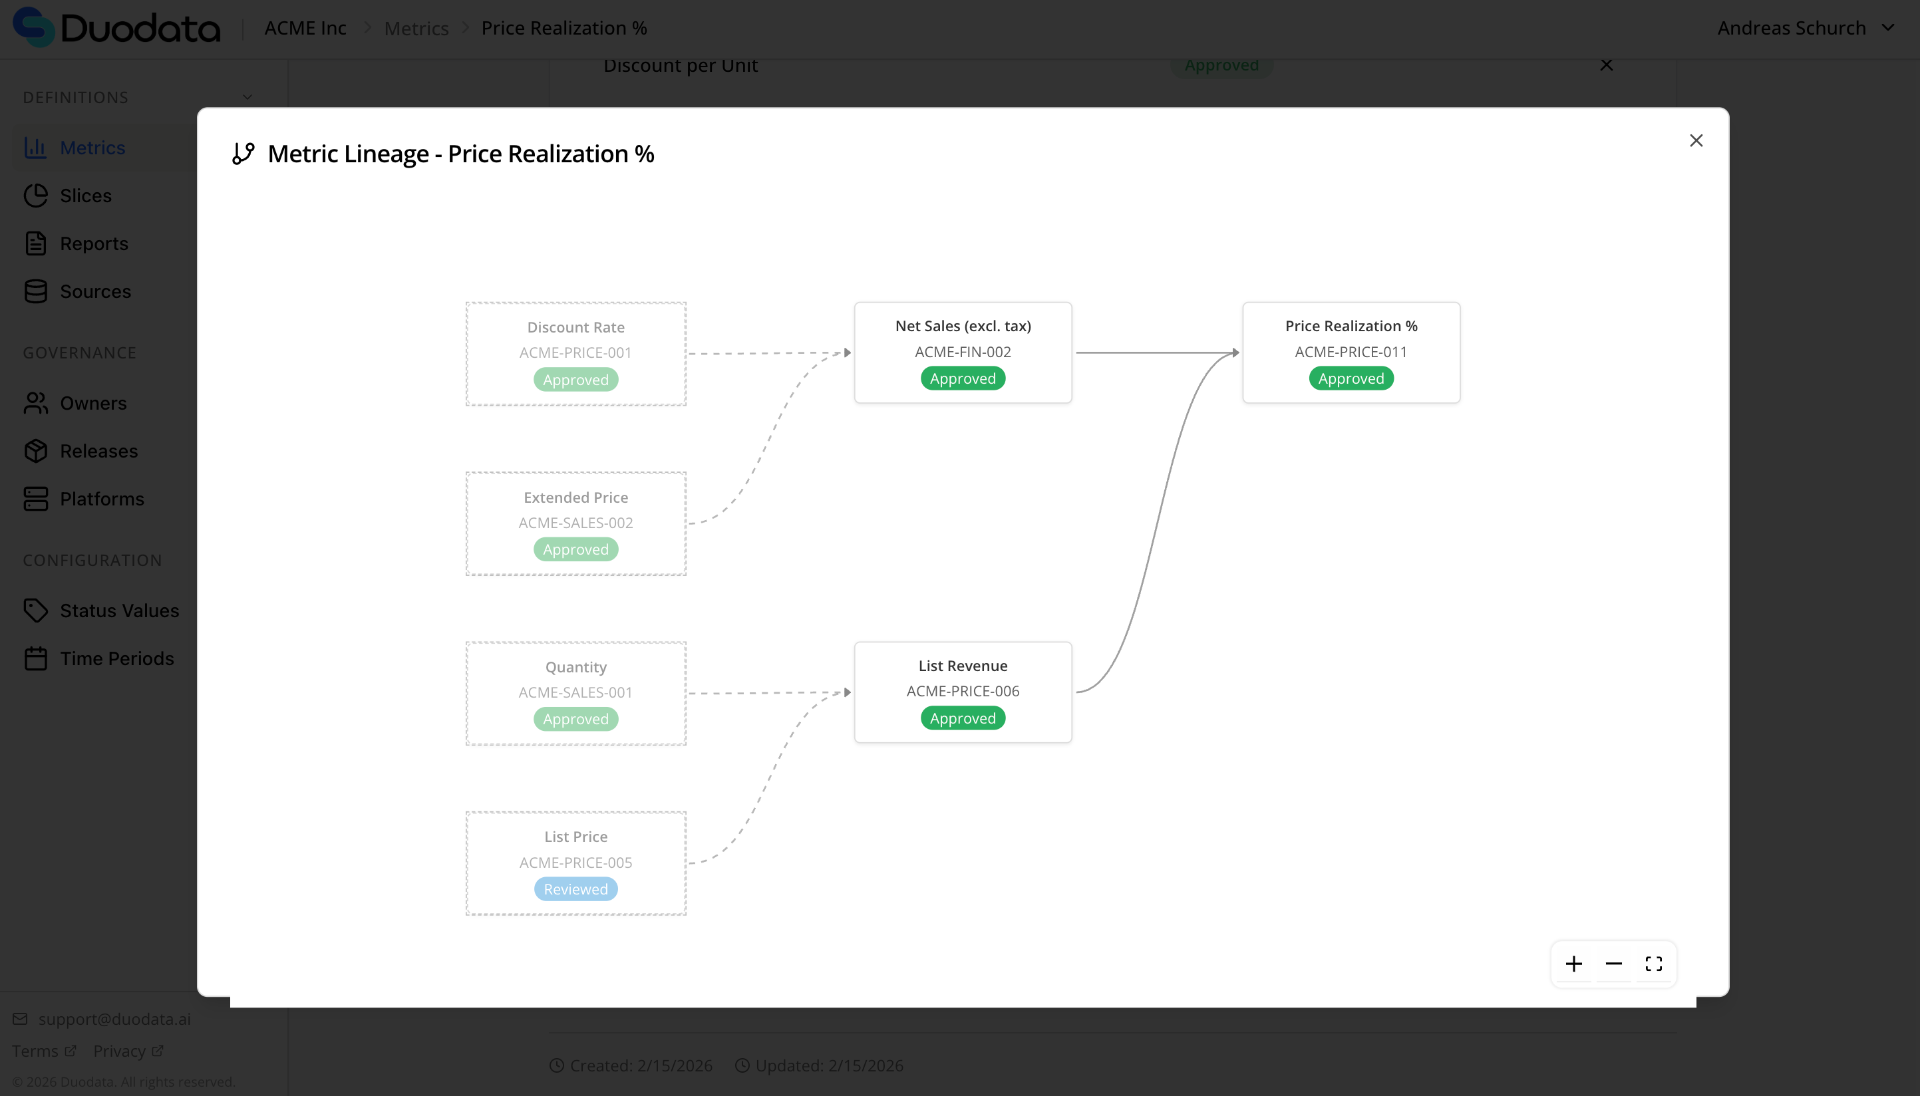This screenshot has width=1920, height=1096.
Task: Close the Metric Lineage modal
Action: (1695, 140)
